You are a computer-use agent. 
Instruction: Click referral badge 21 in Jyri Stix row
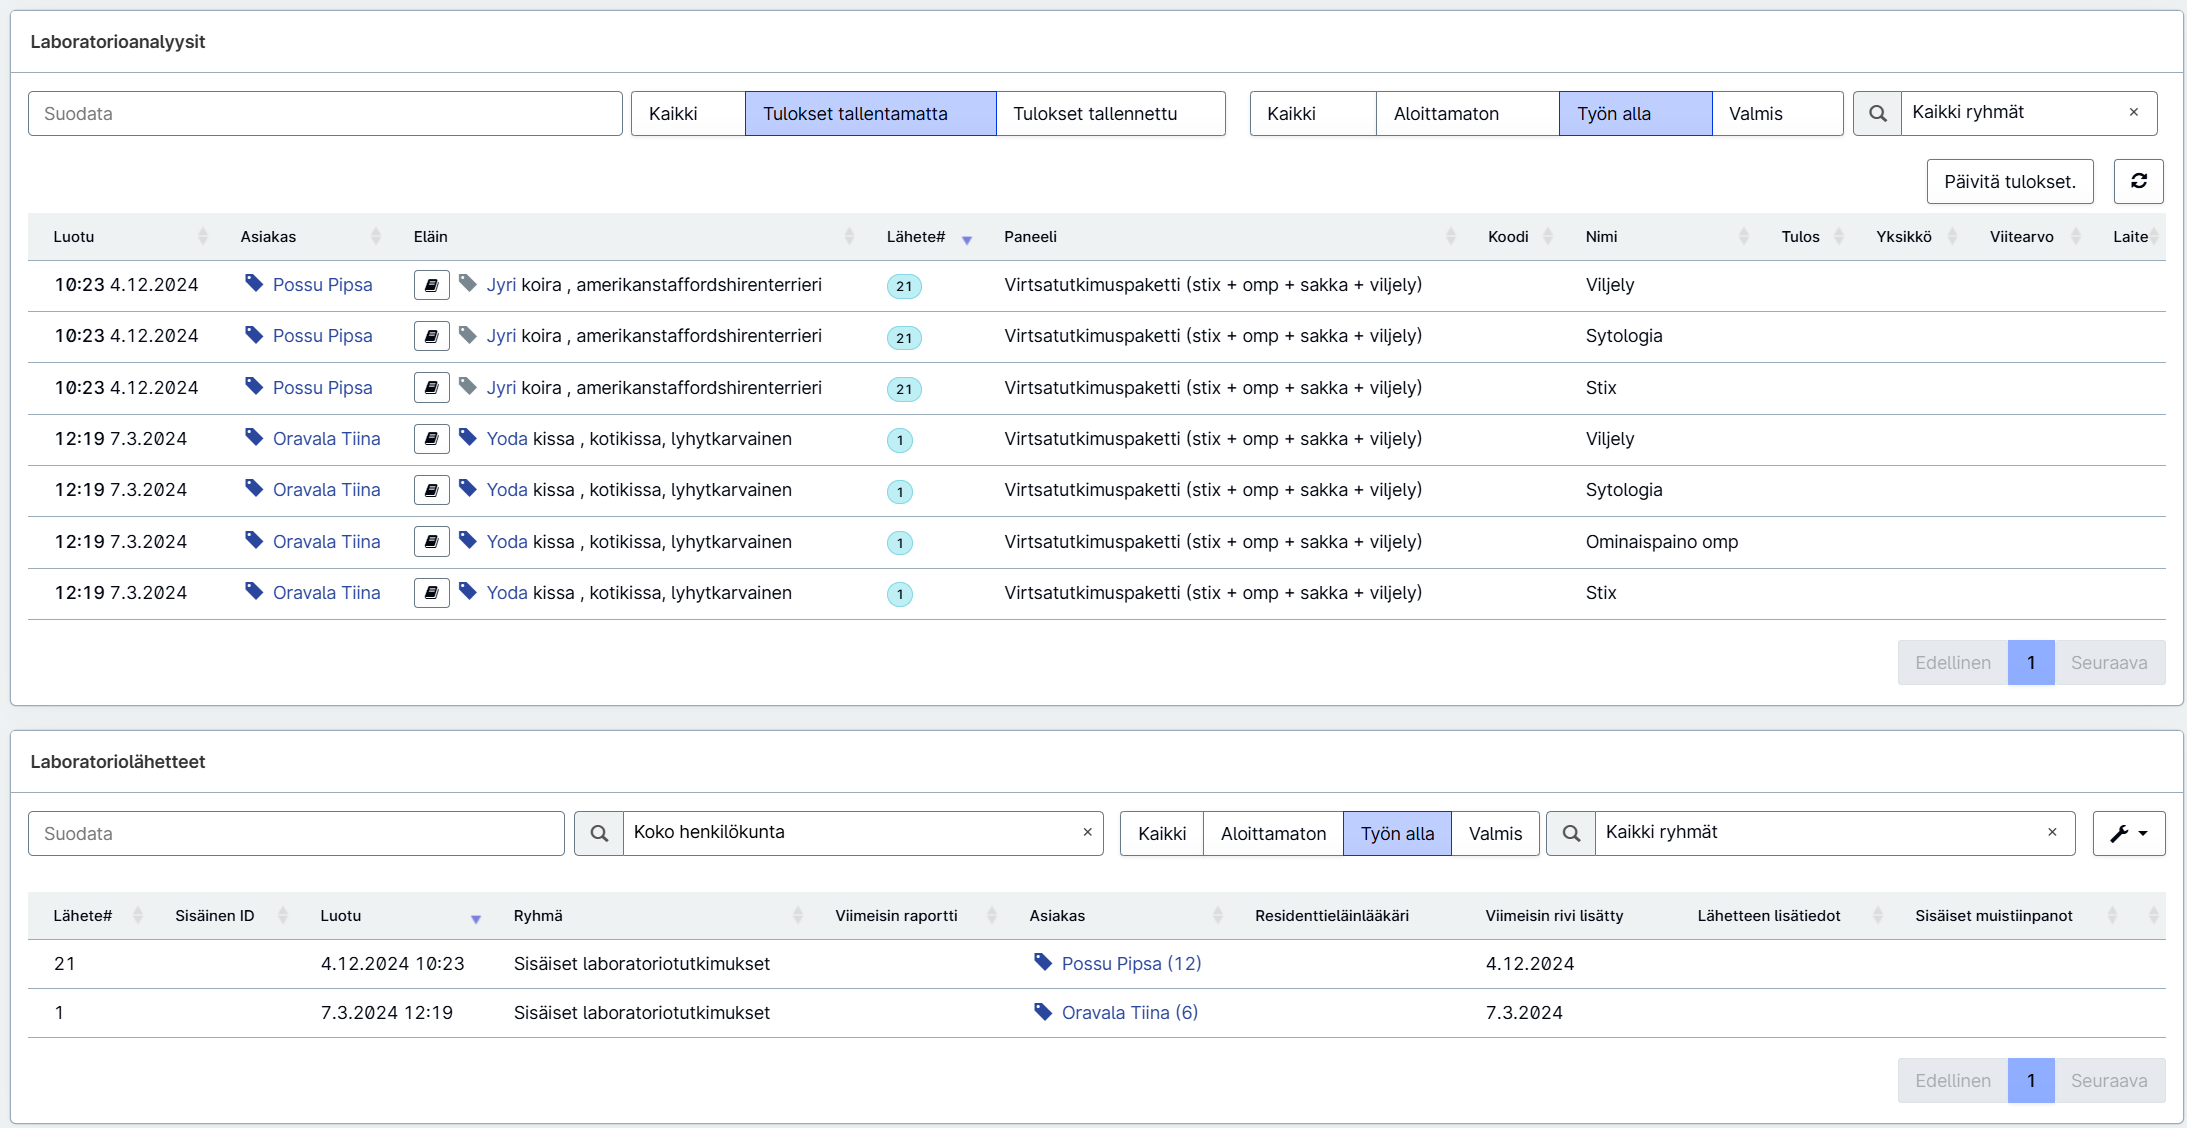[904, 389]
